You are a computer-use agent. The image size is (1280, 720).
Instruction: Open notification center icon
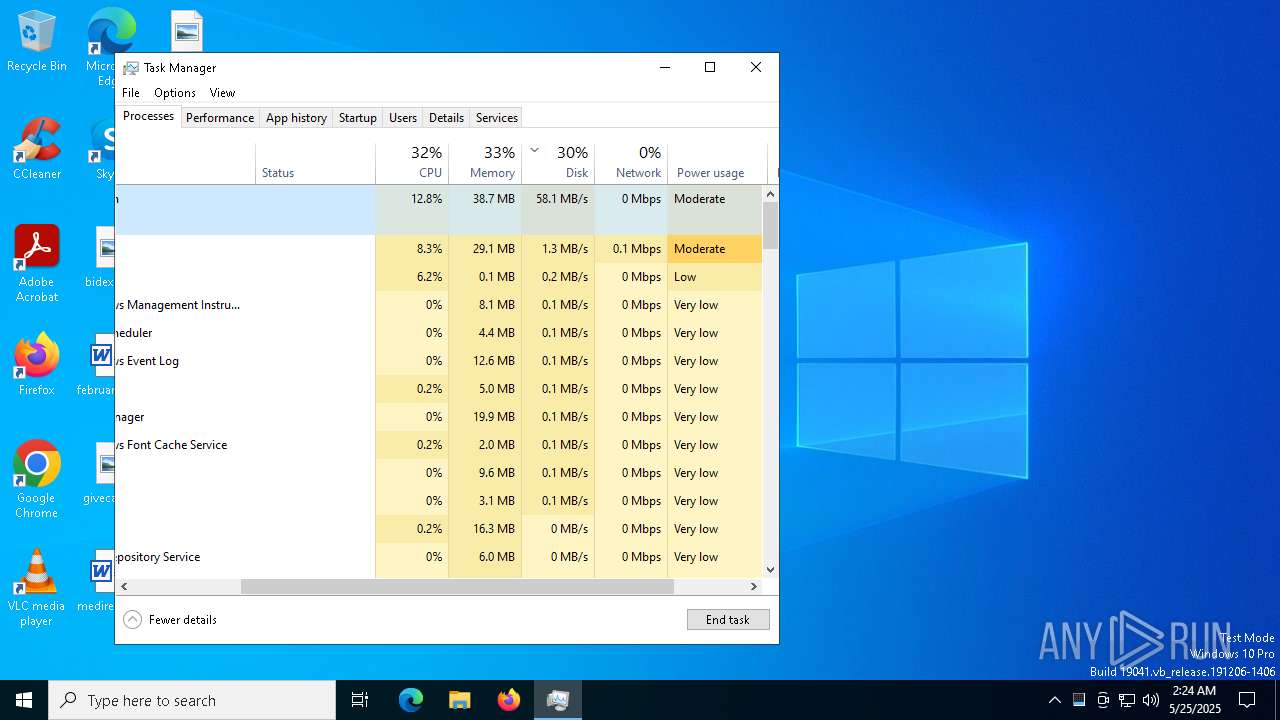[x=1247, y=700]
